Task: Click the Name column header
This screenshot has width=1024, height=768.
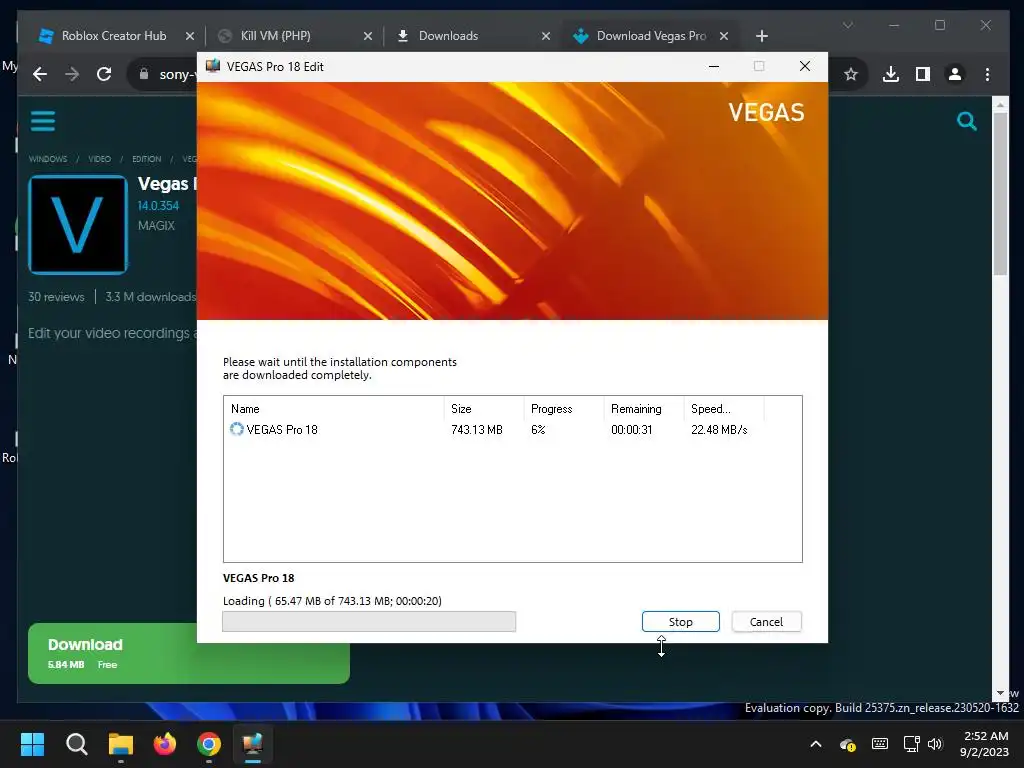Action: click(x=245, y=409)
